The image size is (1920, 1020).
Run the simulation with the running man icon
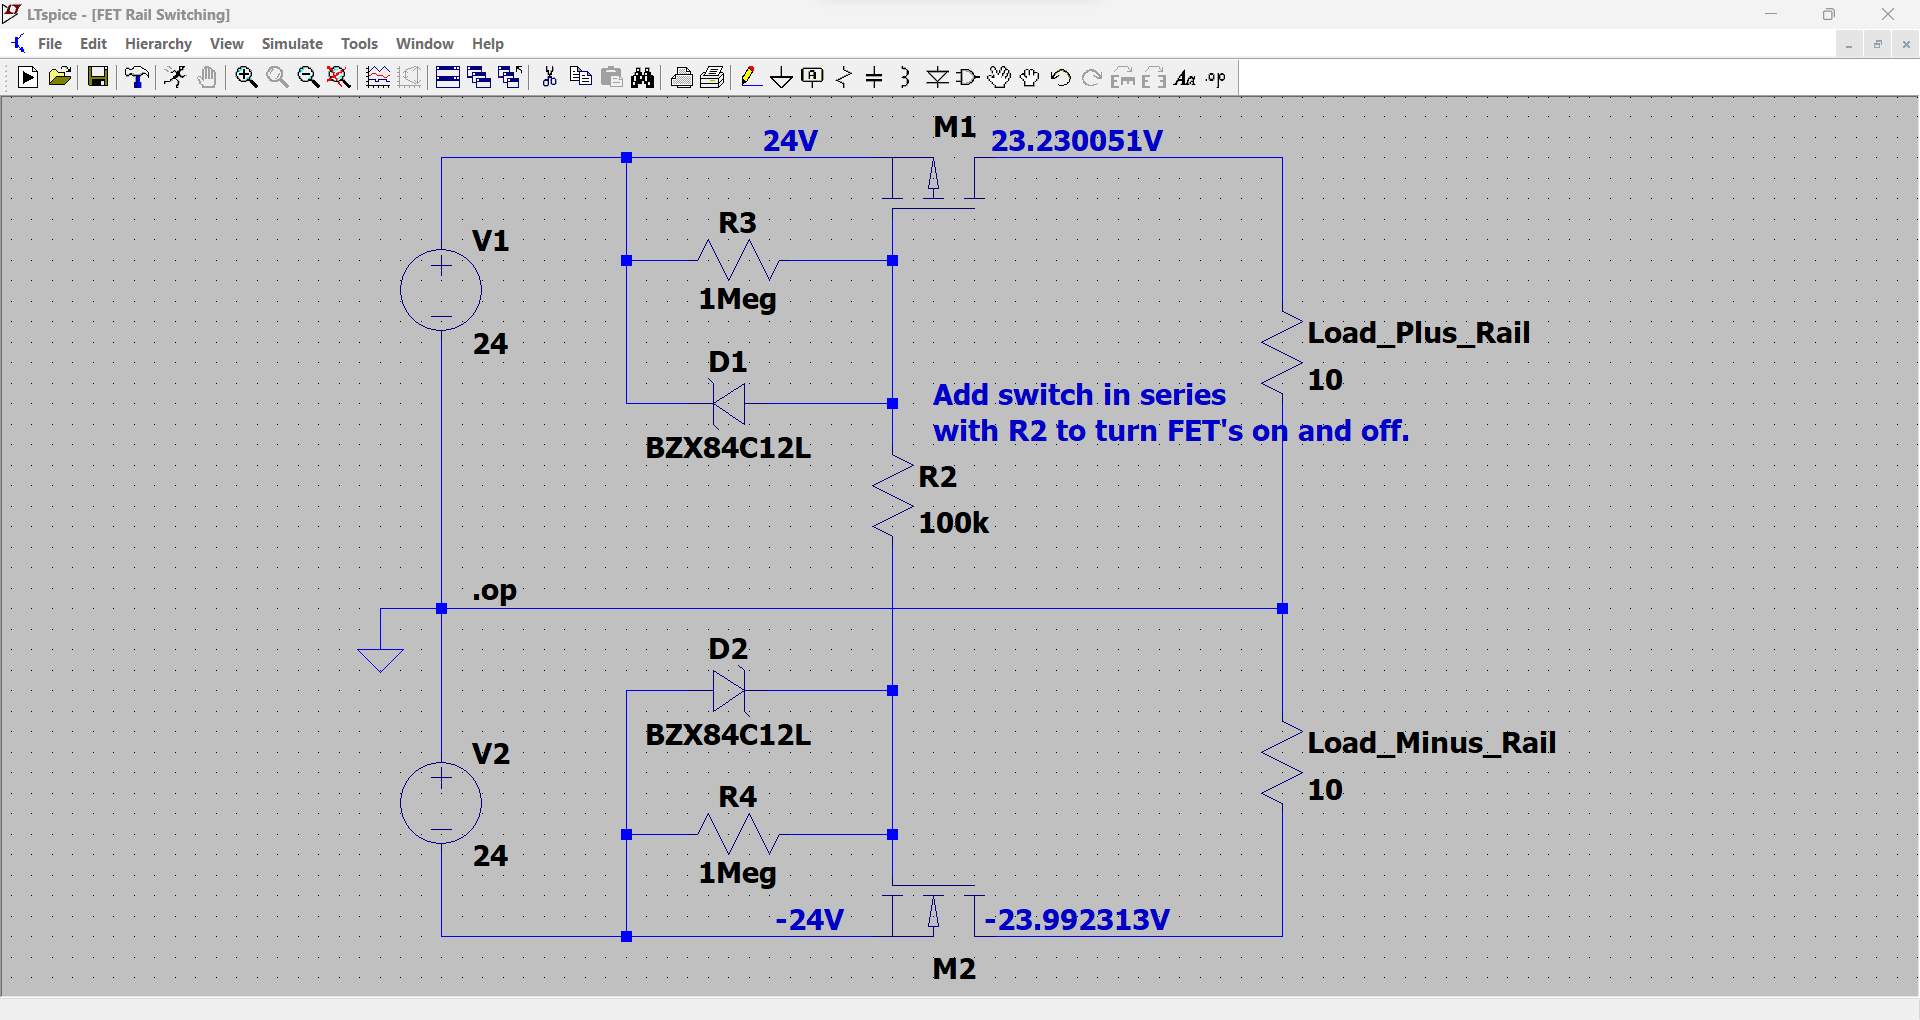click(175, 78)
